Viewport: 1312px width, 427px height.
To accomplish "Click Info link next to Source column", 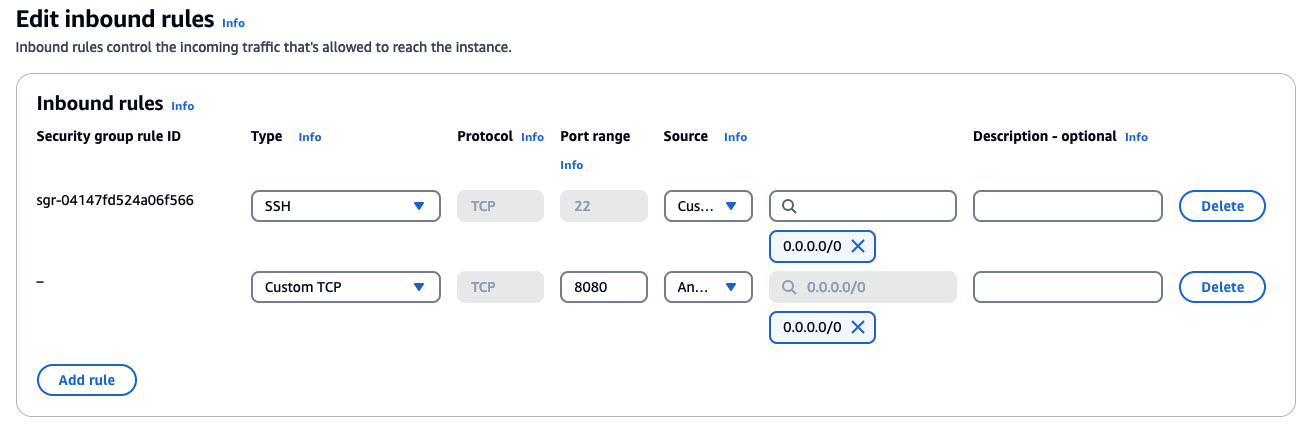I will (x=735, y=137).
